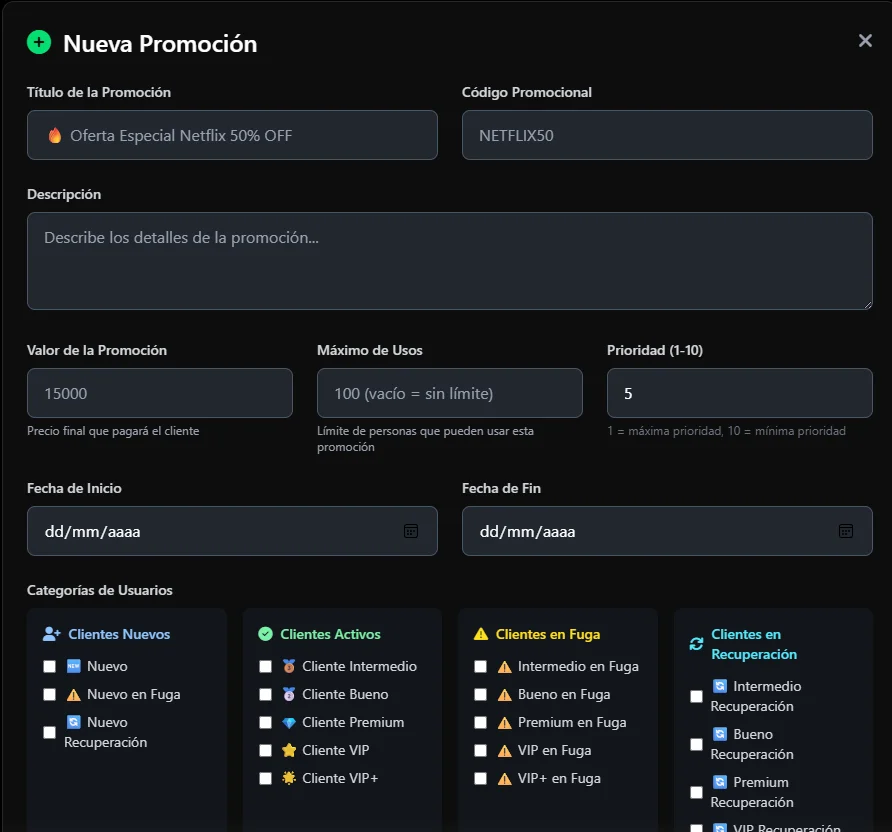
Task: Enable the Cliente VIP checkbox
Action: pos(265,751)
